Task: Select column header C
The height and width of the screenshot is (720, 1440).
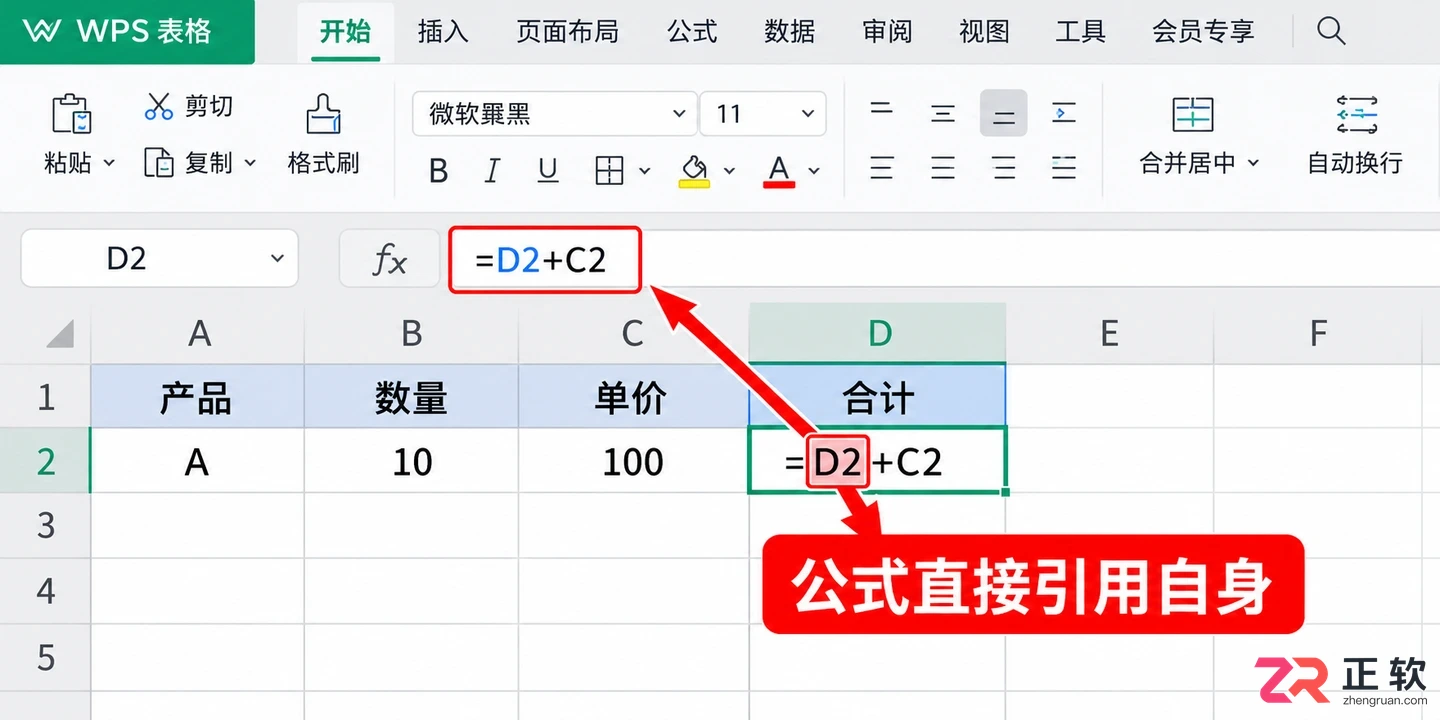Action: click(x=633, y=334)
